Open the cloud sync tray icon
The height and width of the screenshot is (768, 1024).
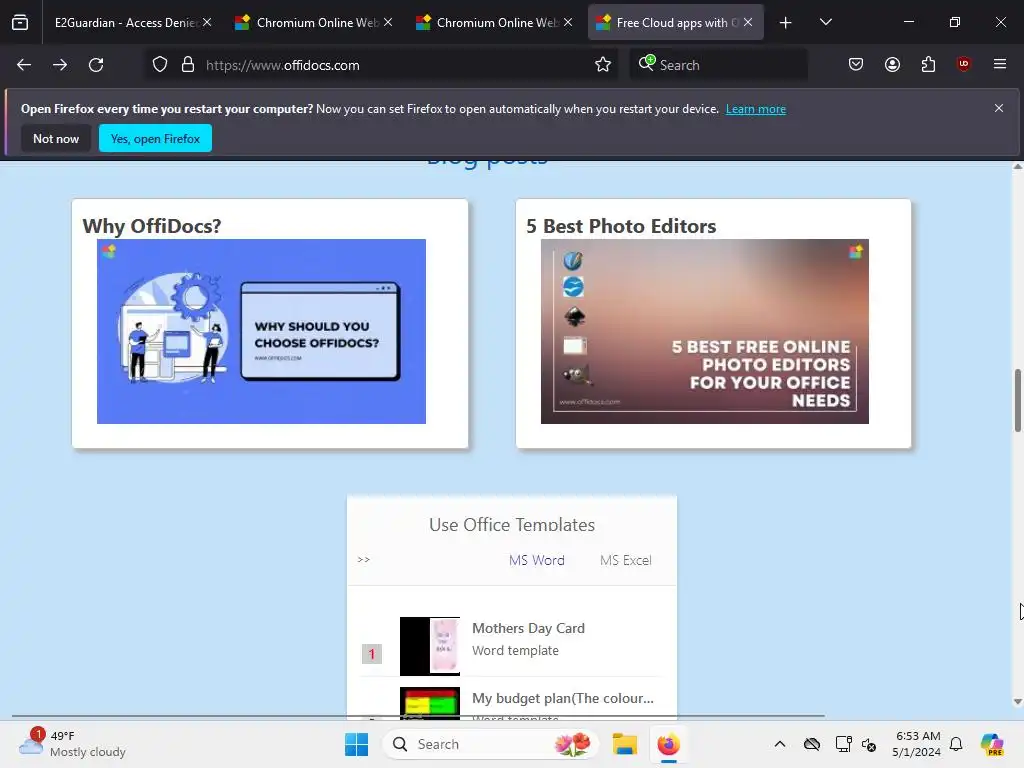812,744
